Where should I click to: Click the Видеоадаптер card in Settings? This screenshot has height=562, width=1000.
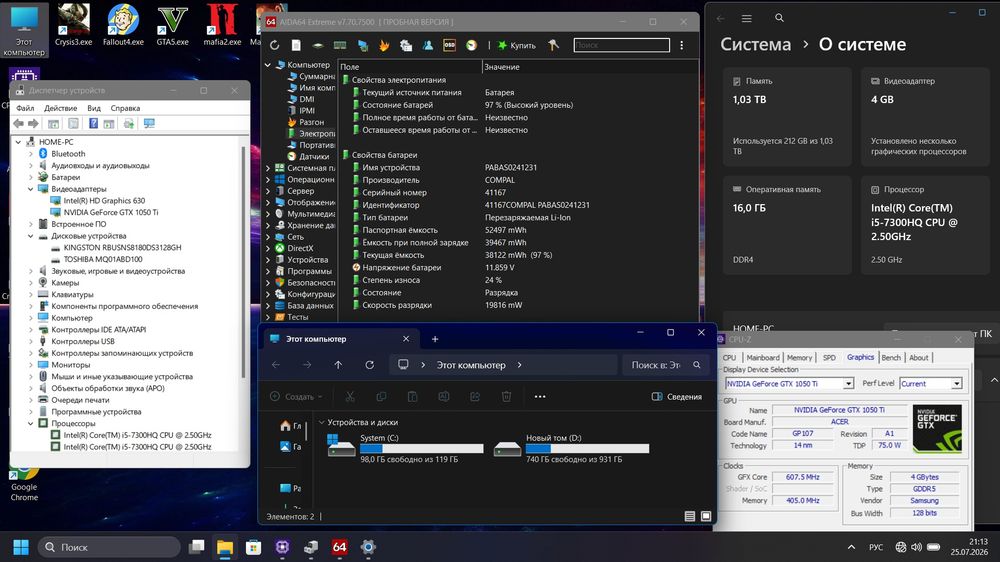925,117
